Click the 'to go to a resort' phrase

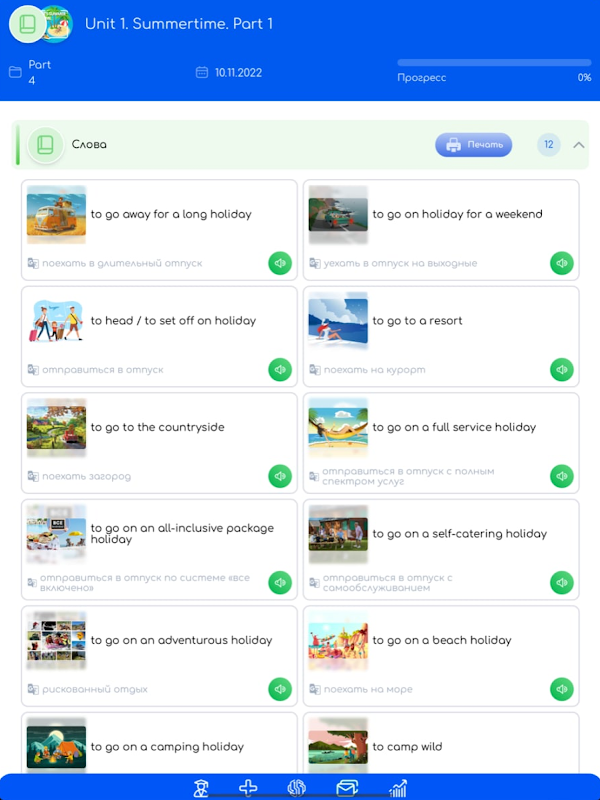(417, 321)
